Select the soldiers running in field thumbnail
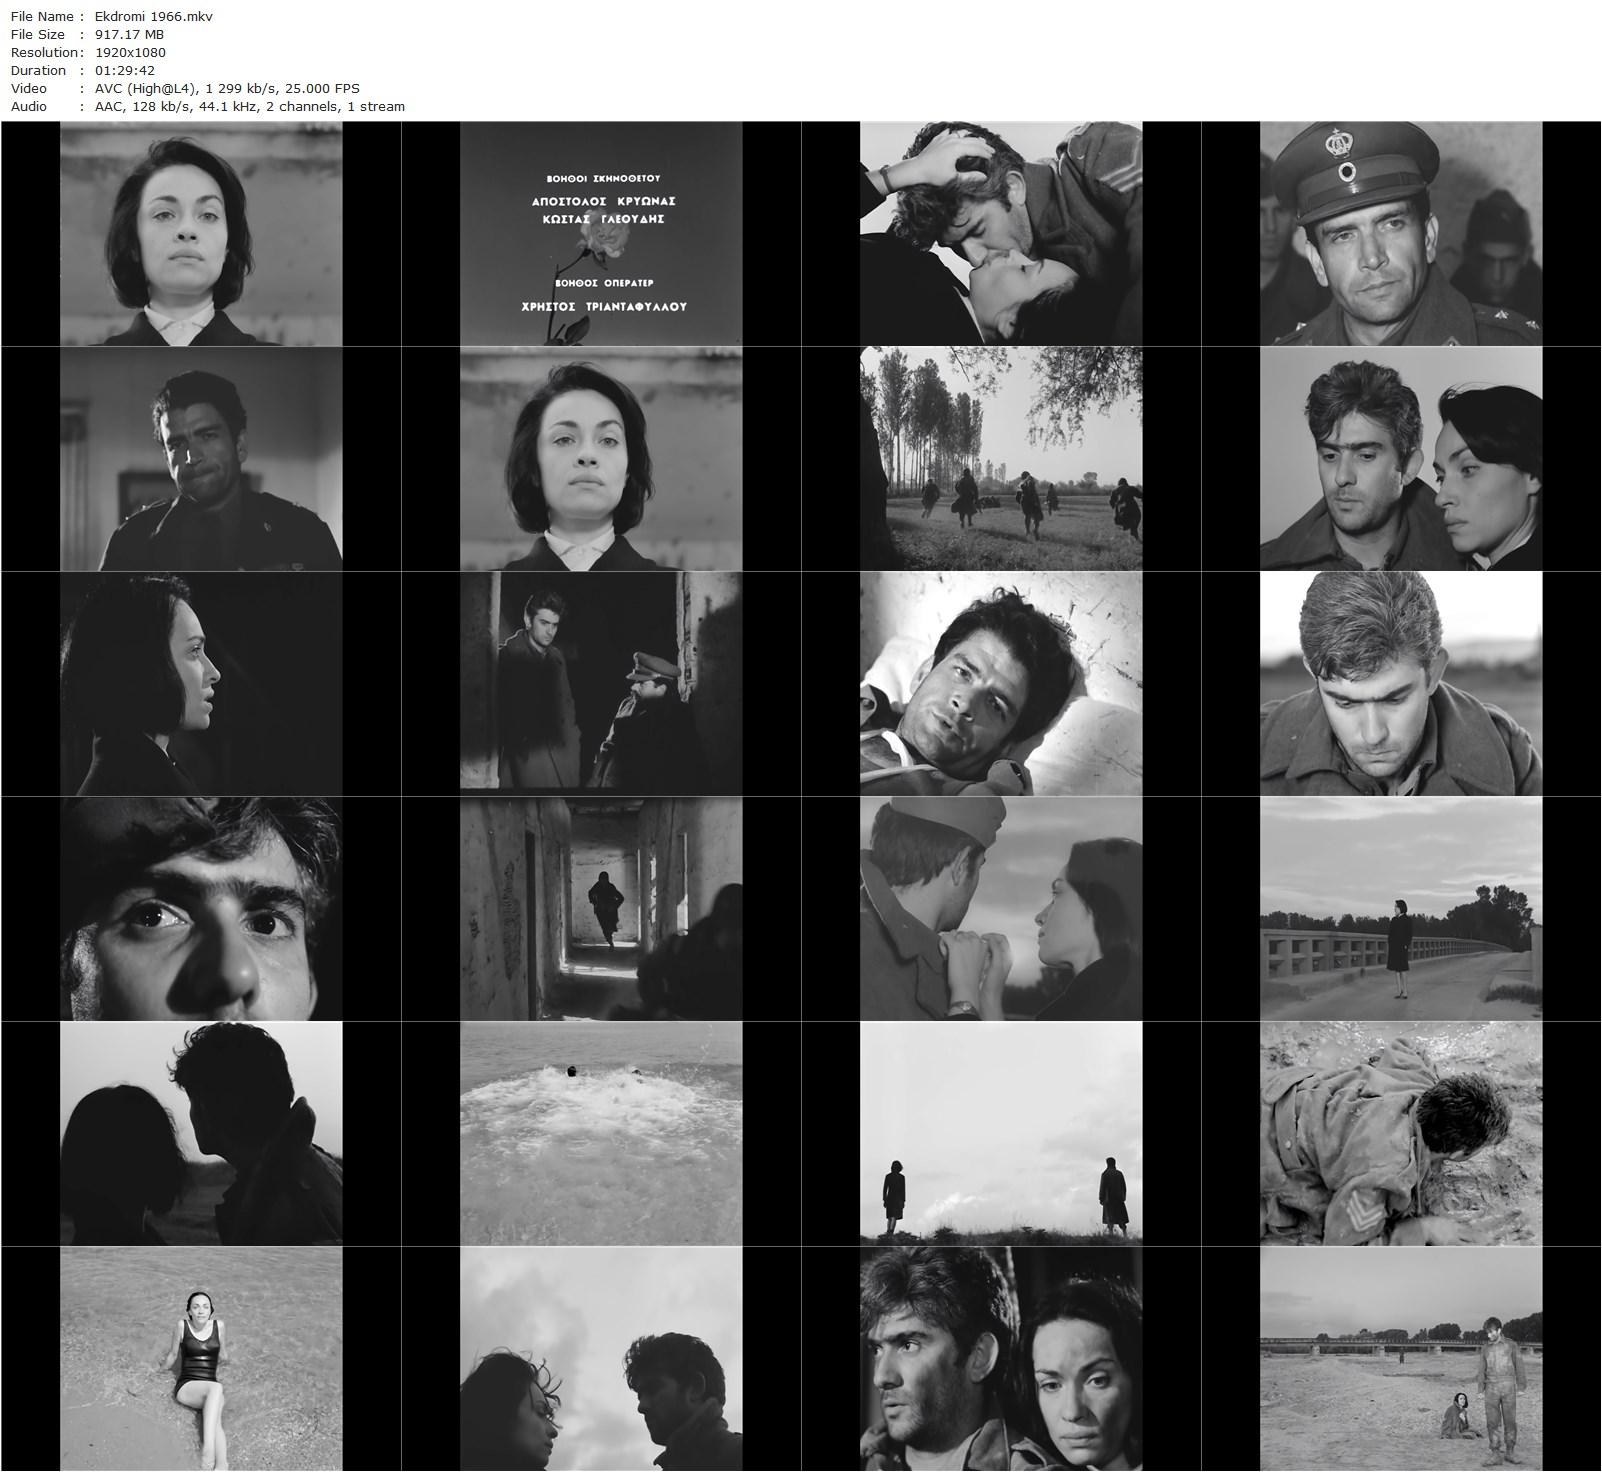This screenshot has width=1602, height=1472. tap(1000, 456)
